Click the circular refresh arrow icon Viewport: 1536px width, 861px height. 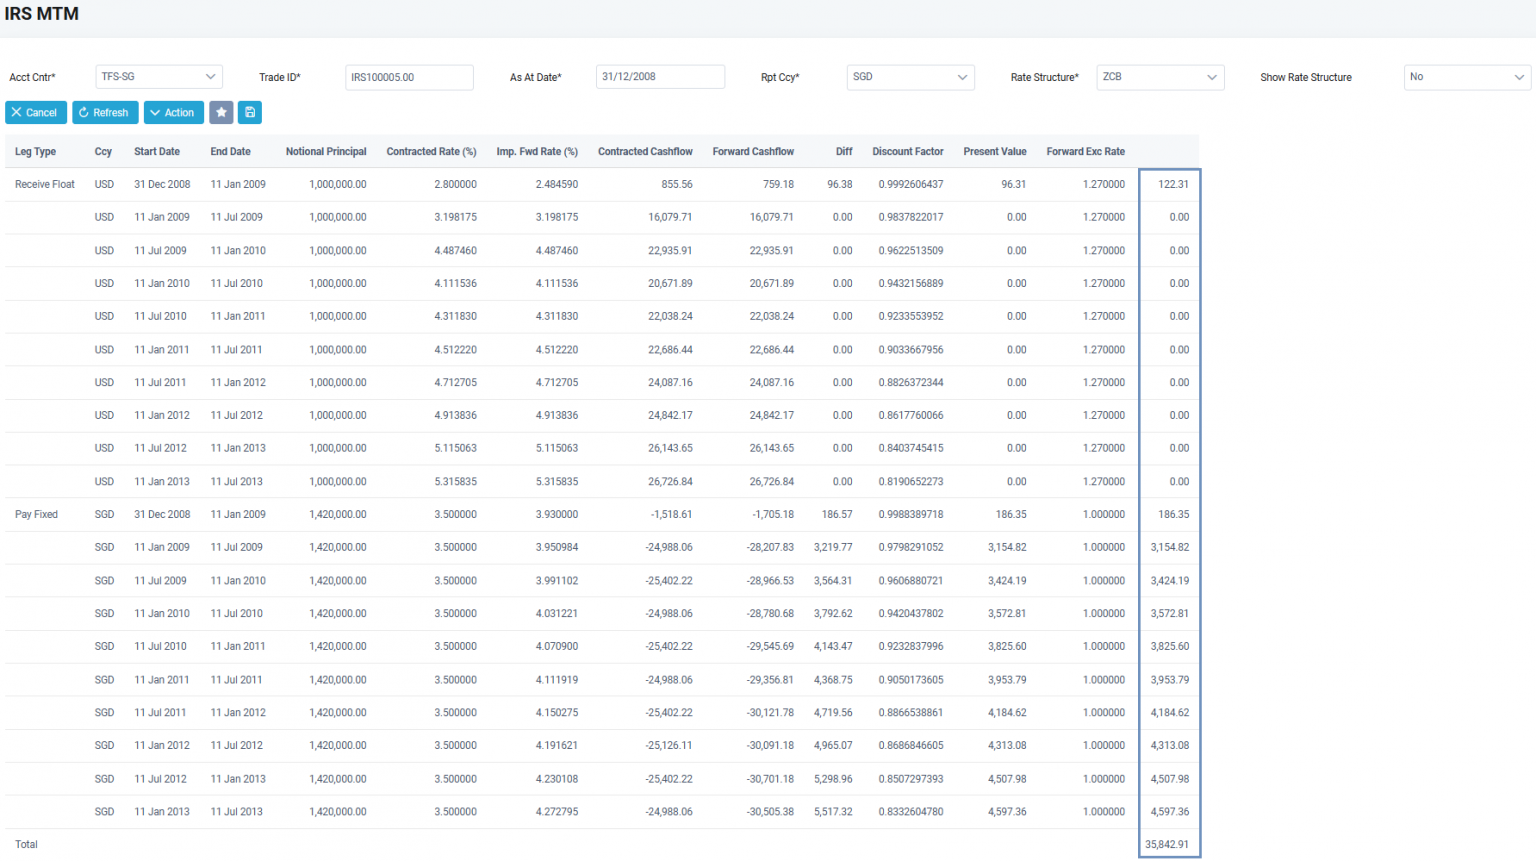click(83, 112)
